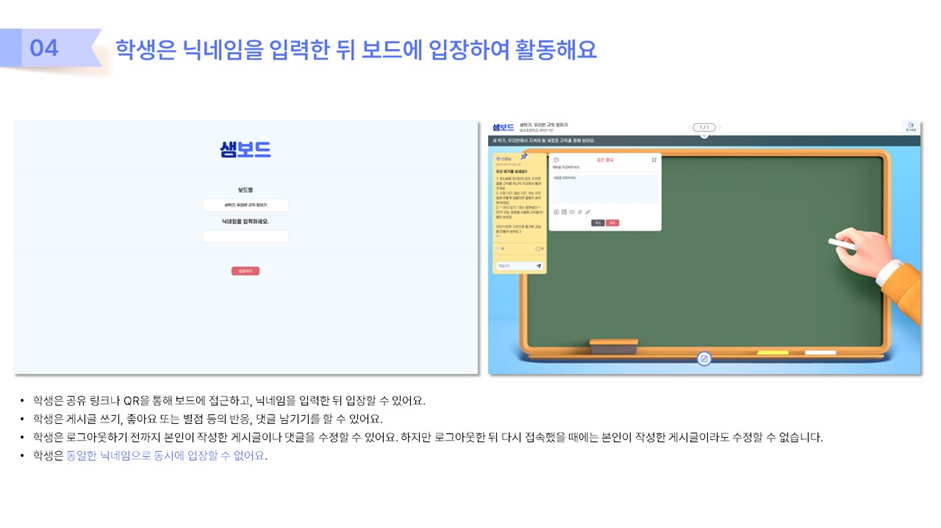This screenshot has height=528, width=941.
Task: Expand the post editor to fullscreen
Action: click(x=654, y=160)
